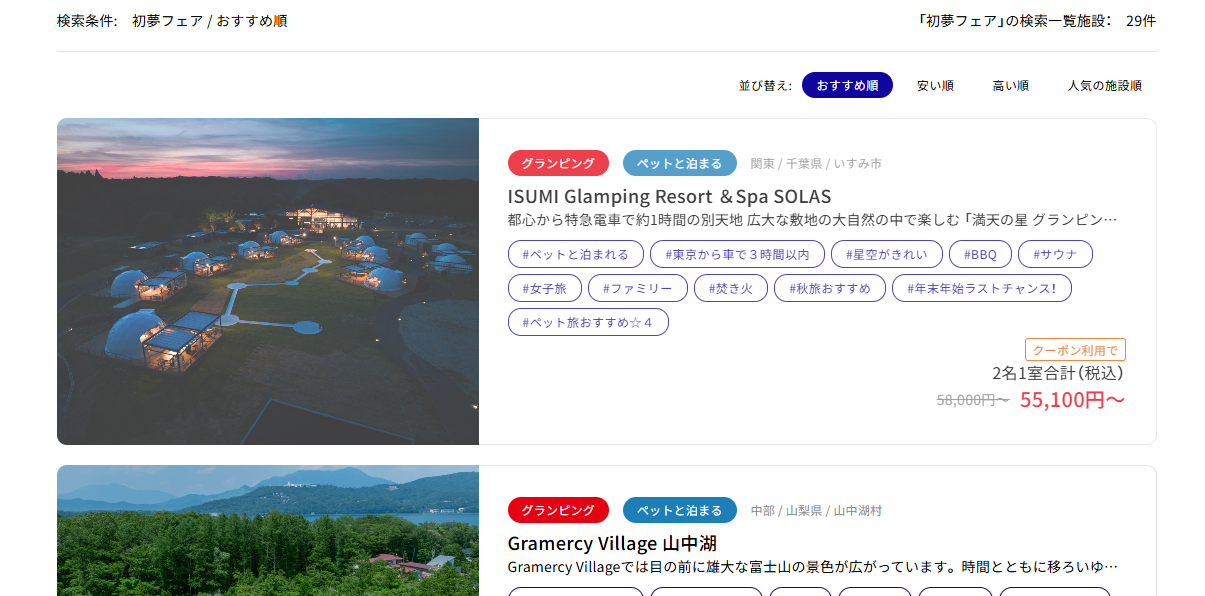
Task: Choose the #秋旅おすすめ tag
Action: (x=829, y=288)
